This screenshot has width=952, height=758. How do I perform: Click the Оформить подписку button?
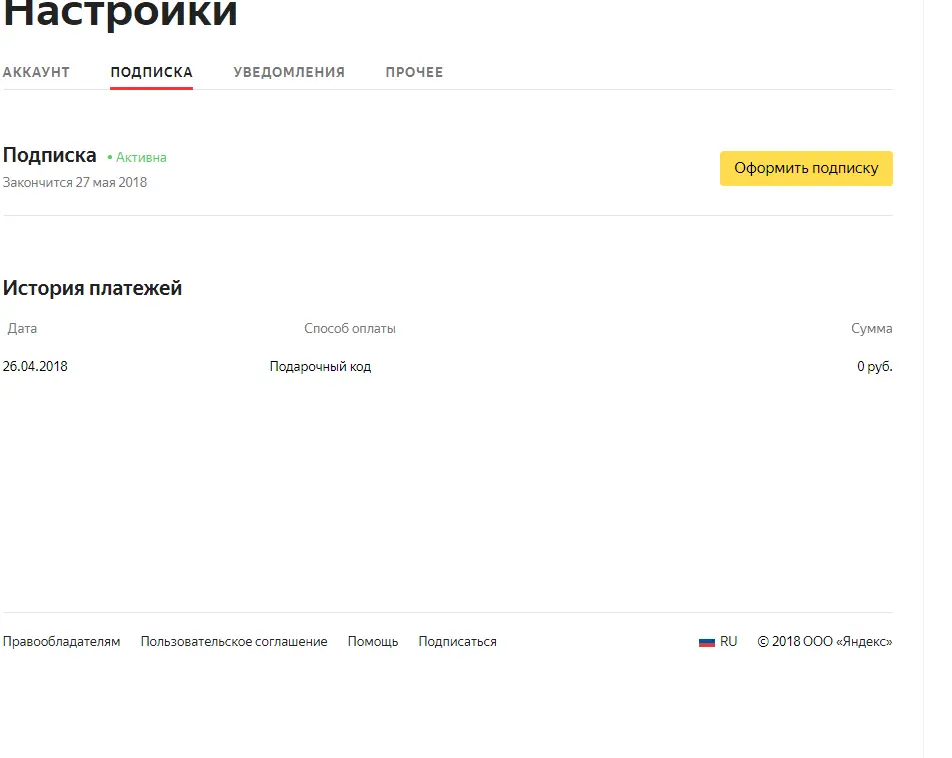click(806, 168)
